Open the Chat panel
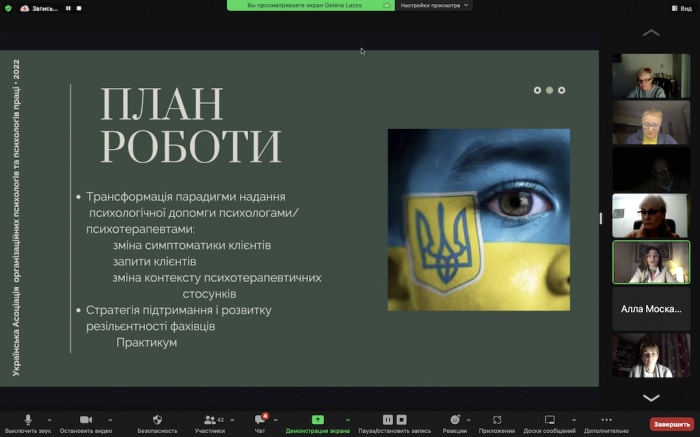This screenshot has width=700, height=437. pos(260,420)
